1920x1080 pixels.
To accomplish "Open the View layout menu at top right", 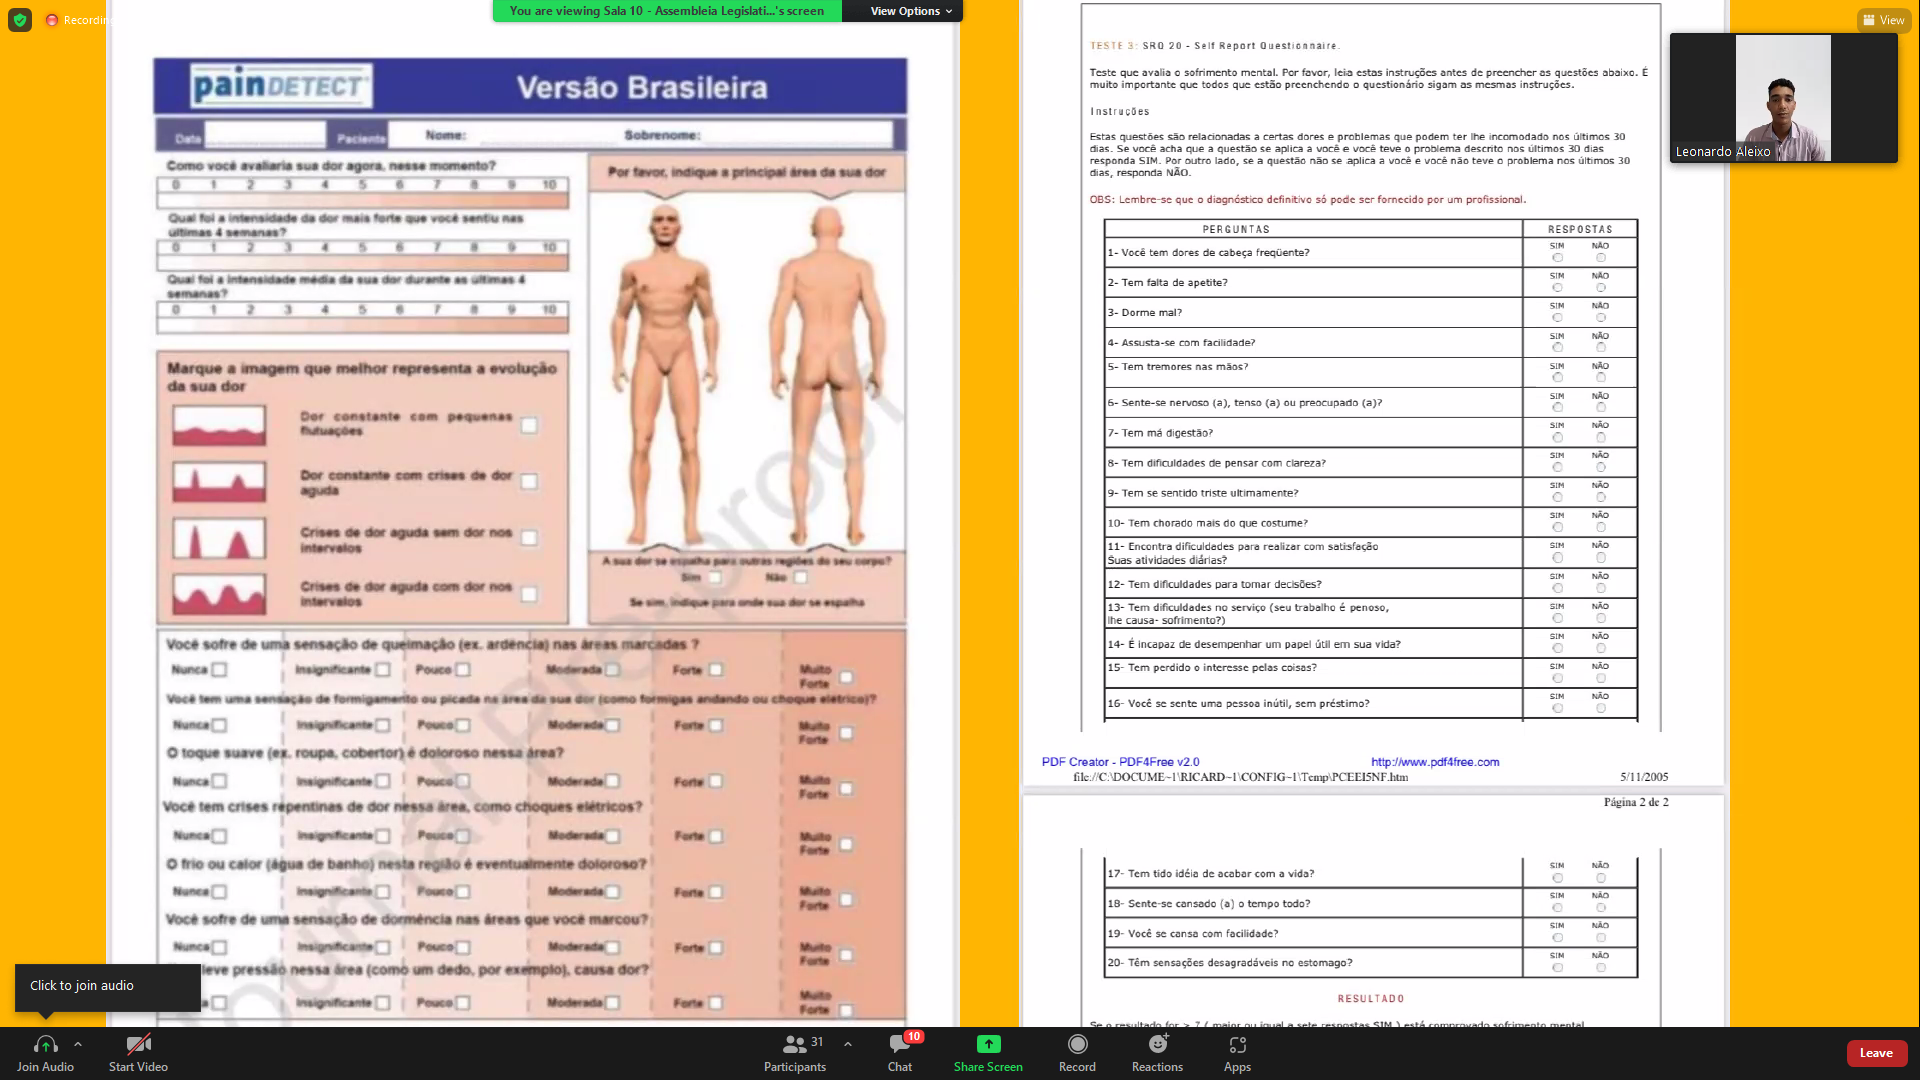I will (1883, 20).
